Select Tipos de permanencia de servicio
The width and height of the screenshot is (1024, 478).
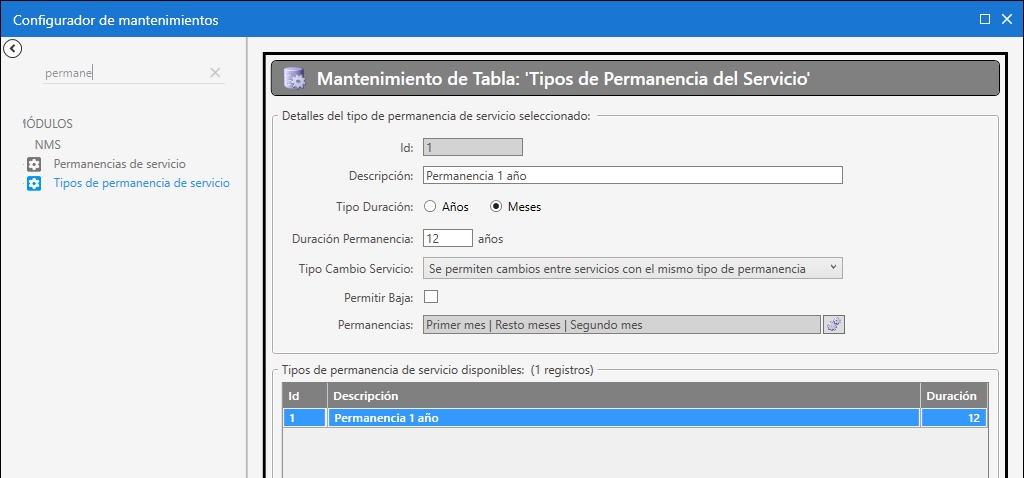click(x=142, y=183)
